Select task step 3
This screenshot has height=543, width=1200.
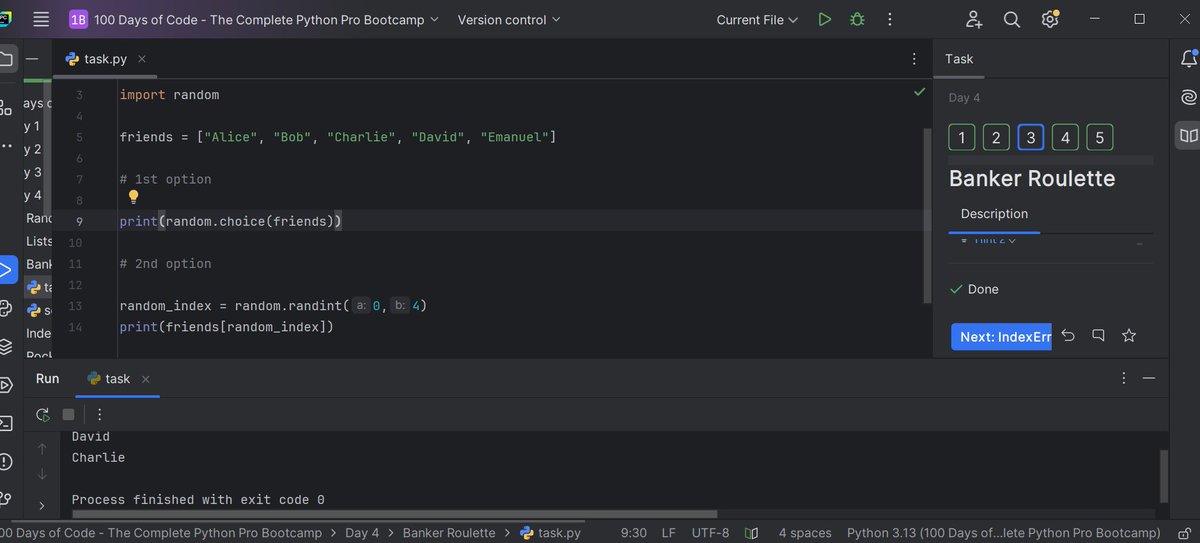(x=1031, y=138)
